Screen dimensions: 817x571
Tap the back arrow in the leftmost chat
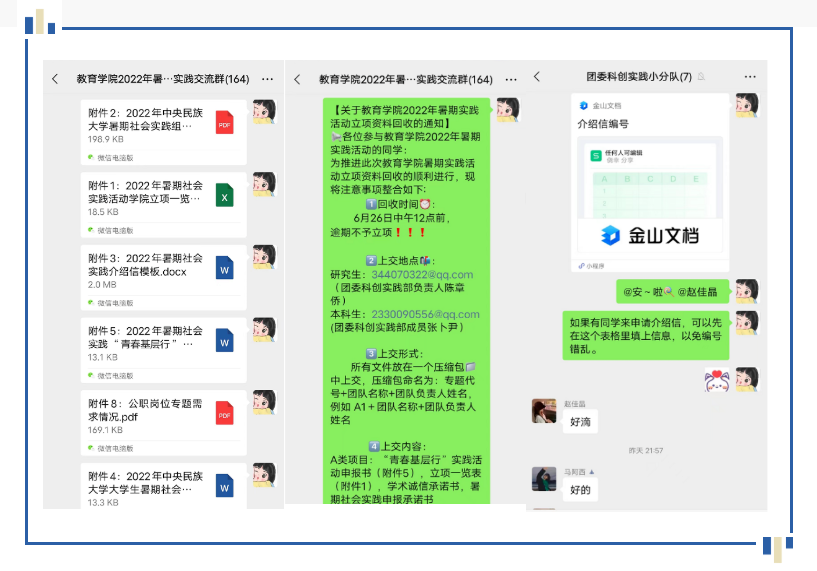tap(55, 79)
